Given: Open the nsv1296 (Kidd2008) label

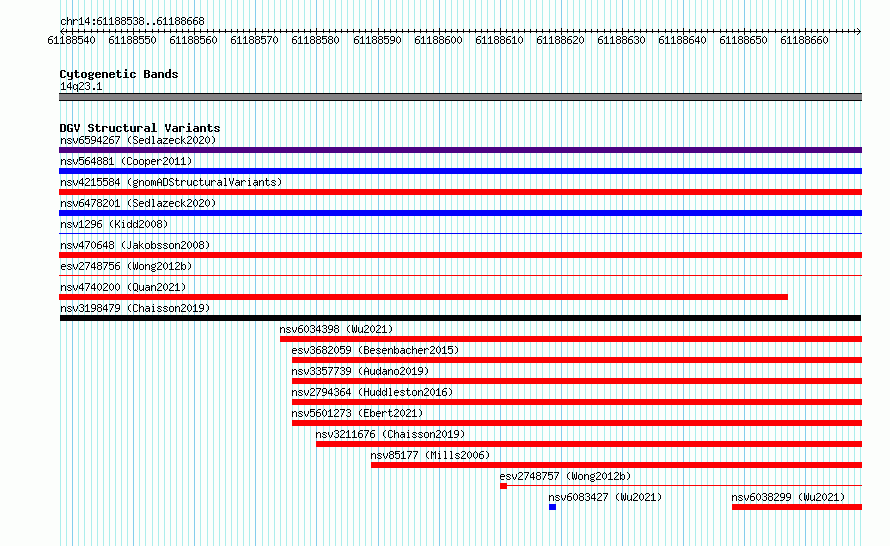Looking at the screenshot, I should [114, 224].
